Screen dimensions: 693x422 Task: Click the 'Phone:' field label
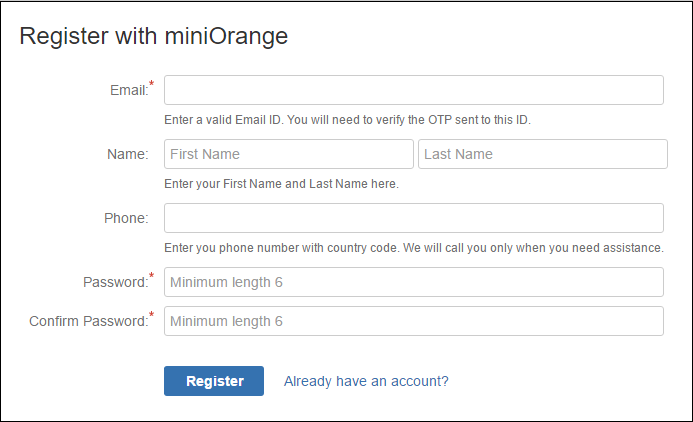pyautogui.click(x=126, y=218)
